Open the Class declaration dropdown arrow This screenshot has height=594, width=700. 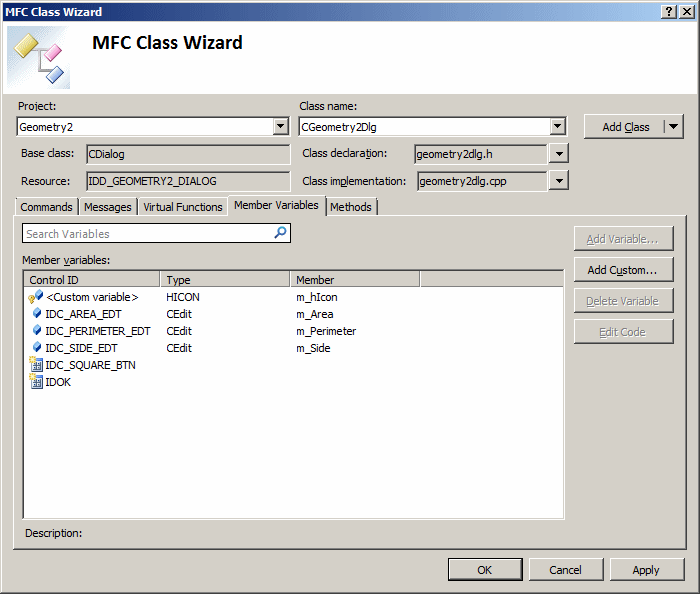click(559, 154)
